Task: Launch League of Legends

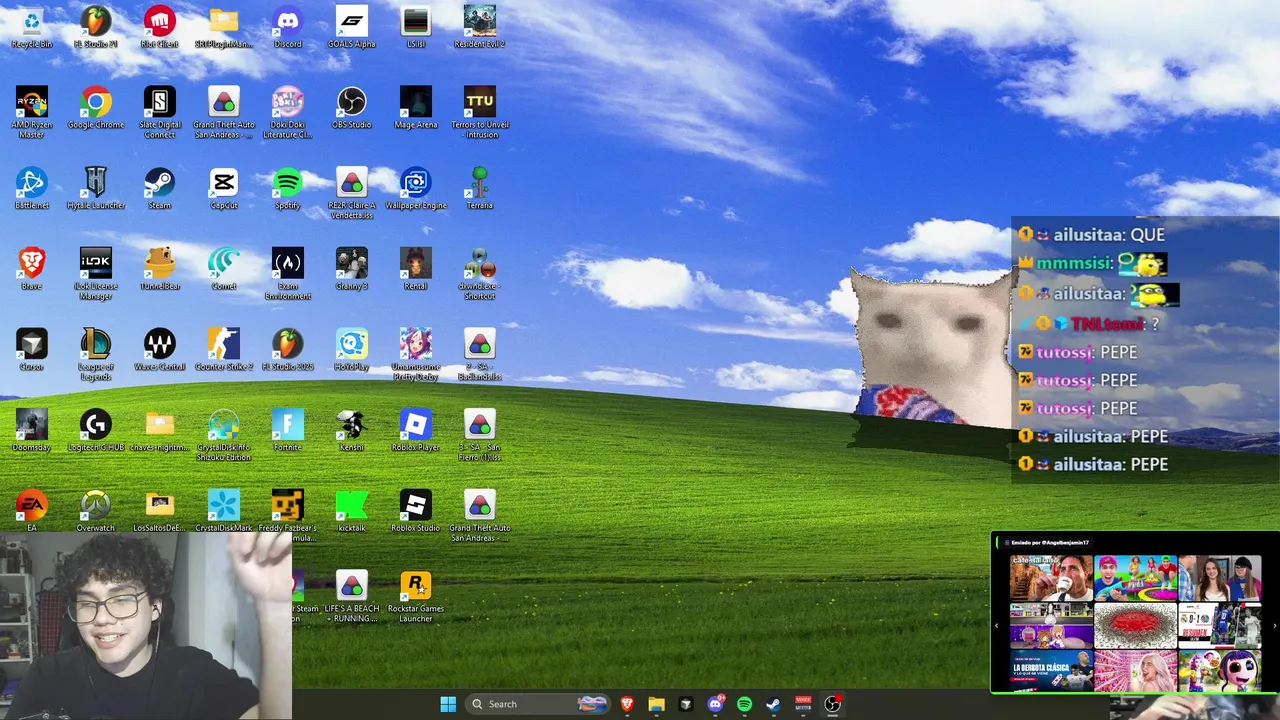Action: pos(95,355)
